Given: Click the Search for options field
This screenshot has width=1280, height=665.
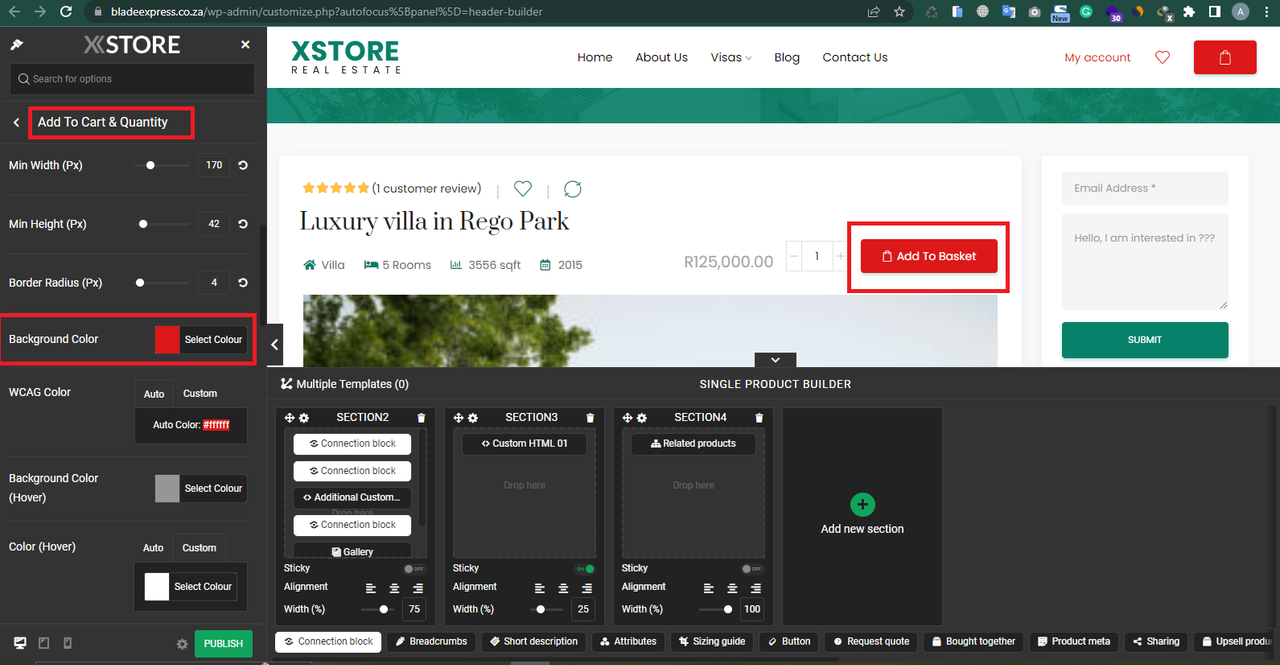Looking at the screenshot, I should click(132, 79).
